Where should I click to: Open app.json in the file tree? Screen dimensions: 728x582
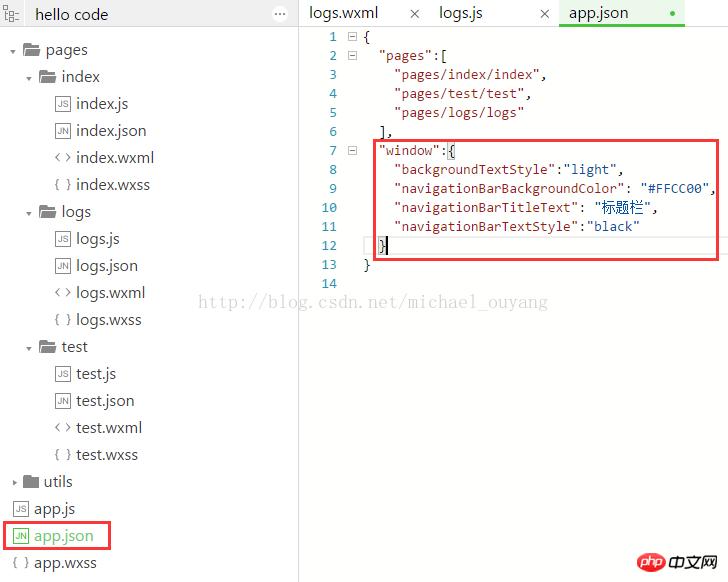pos(64,536)
